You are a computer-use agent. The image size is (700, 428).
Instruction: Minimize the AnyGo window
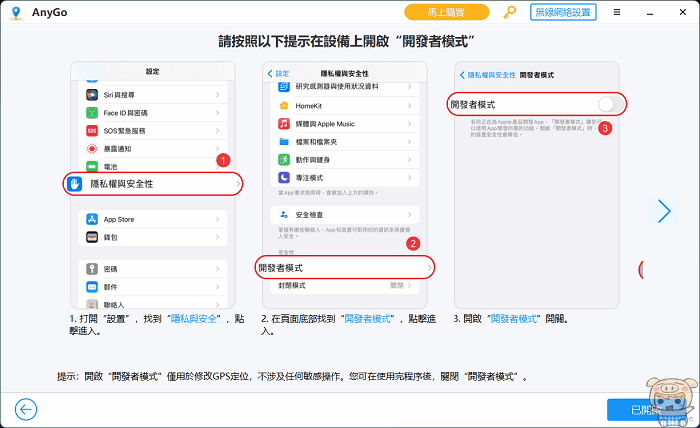650,12
